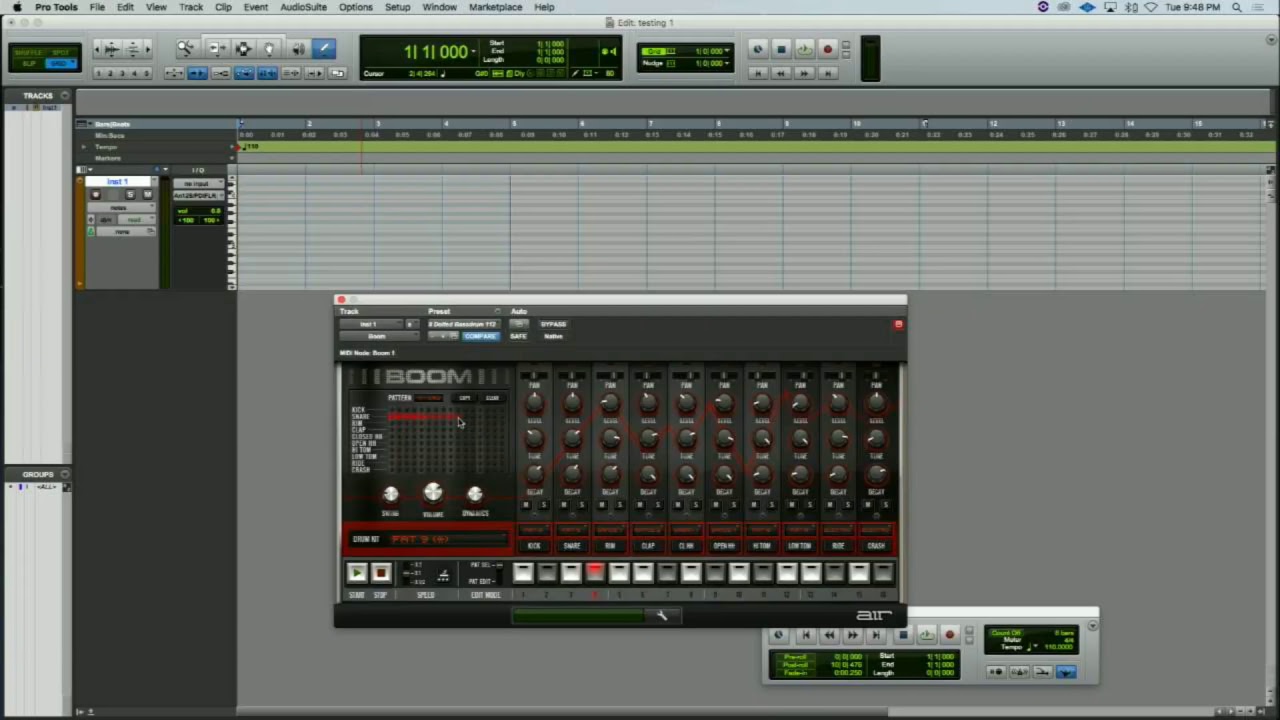Open the Marketplace menu
The image size is (1280, 720).
[x=495, y=7]
